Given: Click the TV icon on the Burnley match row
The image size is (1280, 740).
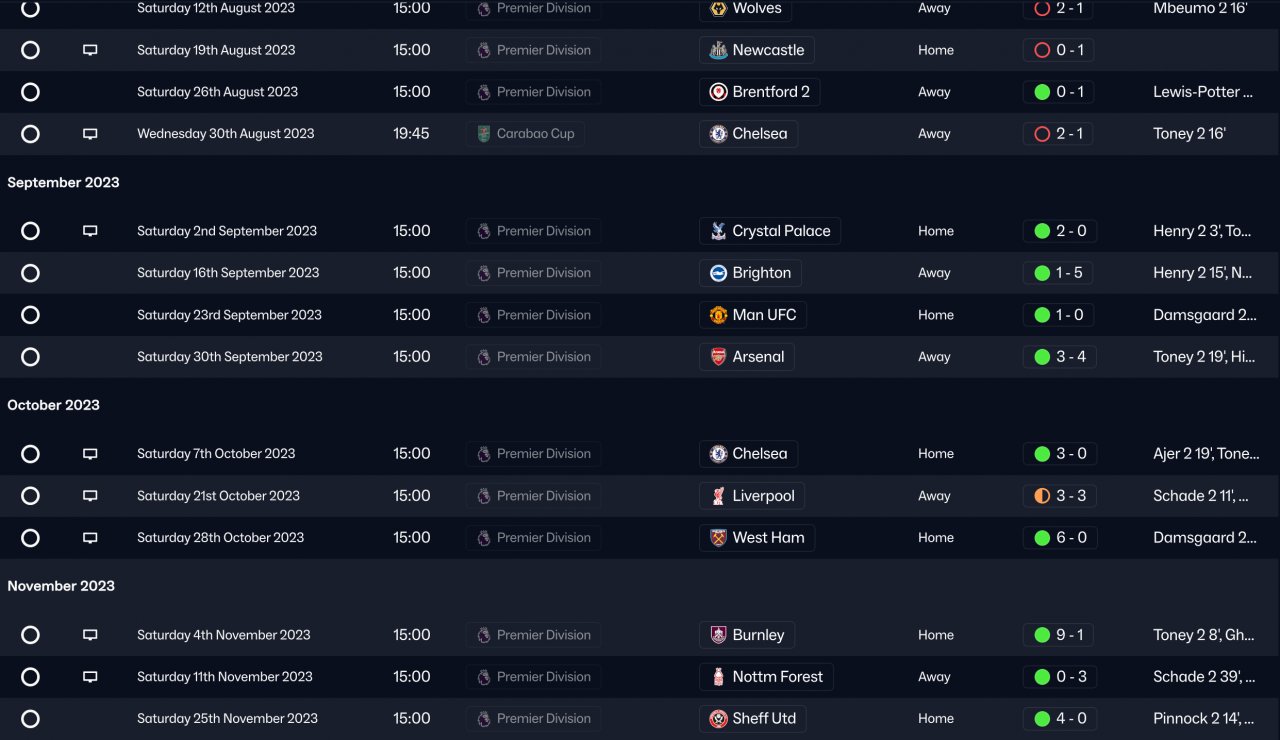Looking at the screenshot, I should [90, 635].
